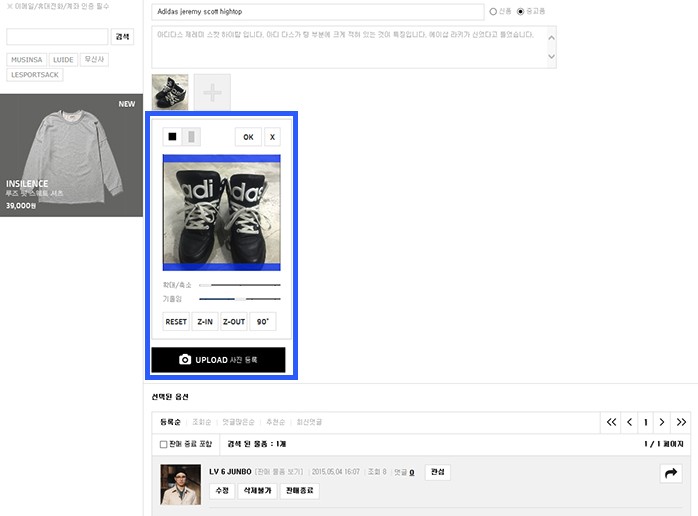Confirm image edit with OK button
The width and height of the screenshot is (698, 516).
(x=248, y=137)
